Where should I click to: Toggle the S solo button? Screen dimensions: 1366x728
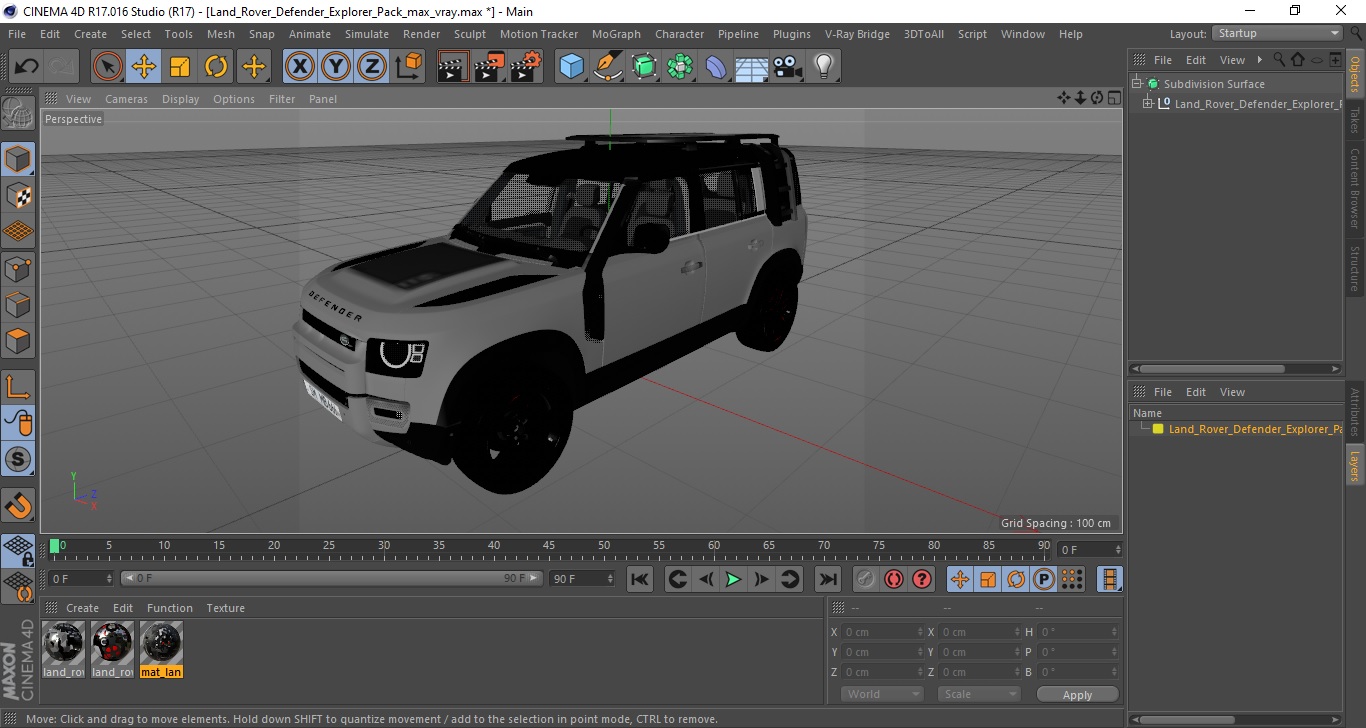18,459
